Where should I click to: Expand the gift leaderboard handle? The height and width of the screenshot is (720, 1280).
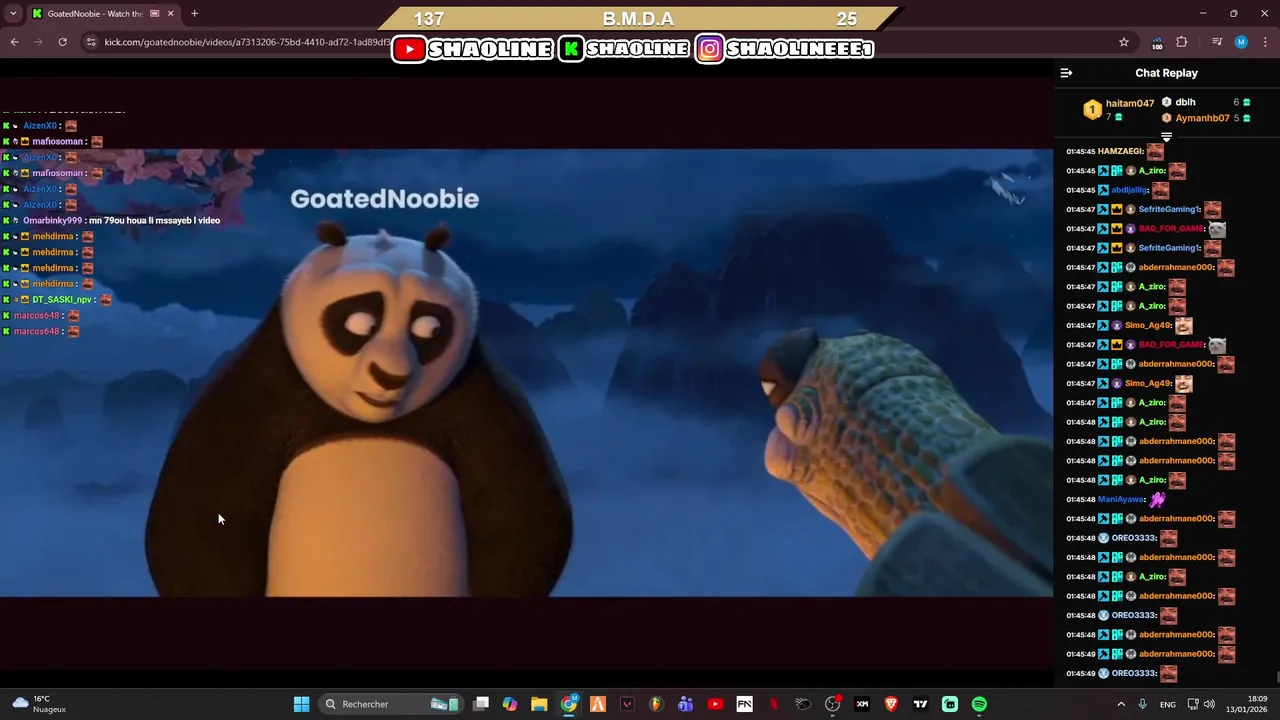pyautogui.click(x=1166, y=136)
